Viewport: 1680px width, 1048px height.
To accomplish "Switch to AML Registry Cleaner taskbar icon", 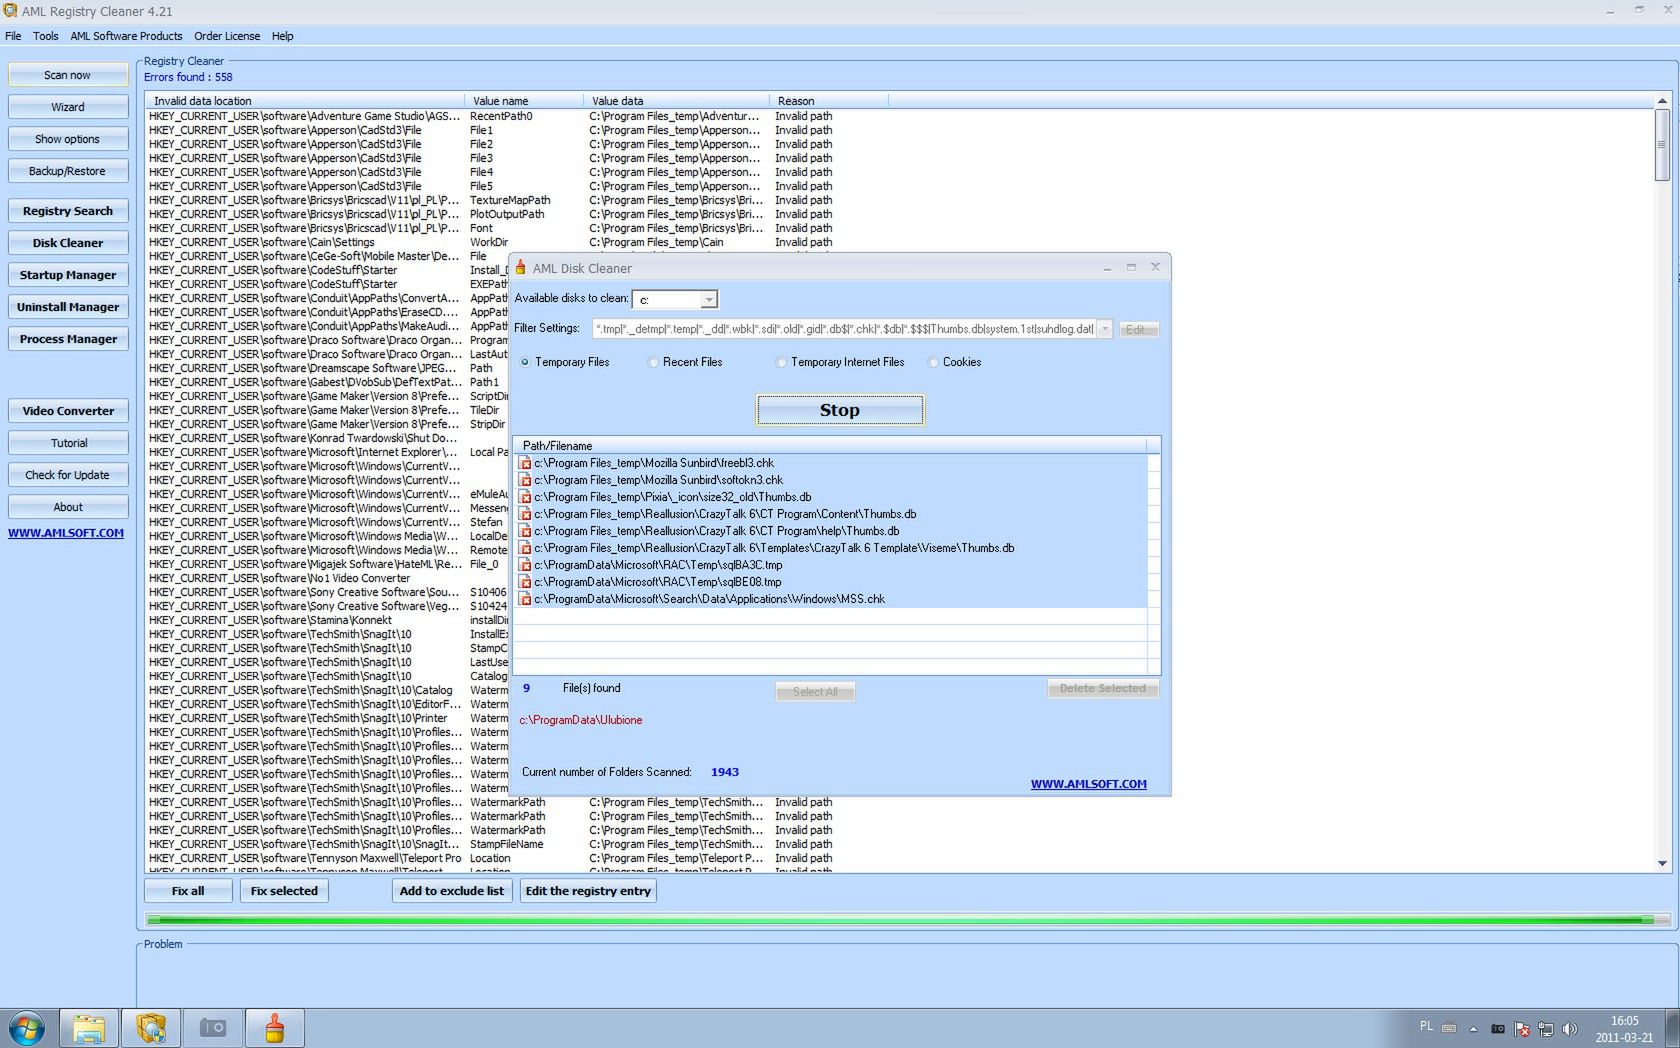I will (x=151, y=1028).
